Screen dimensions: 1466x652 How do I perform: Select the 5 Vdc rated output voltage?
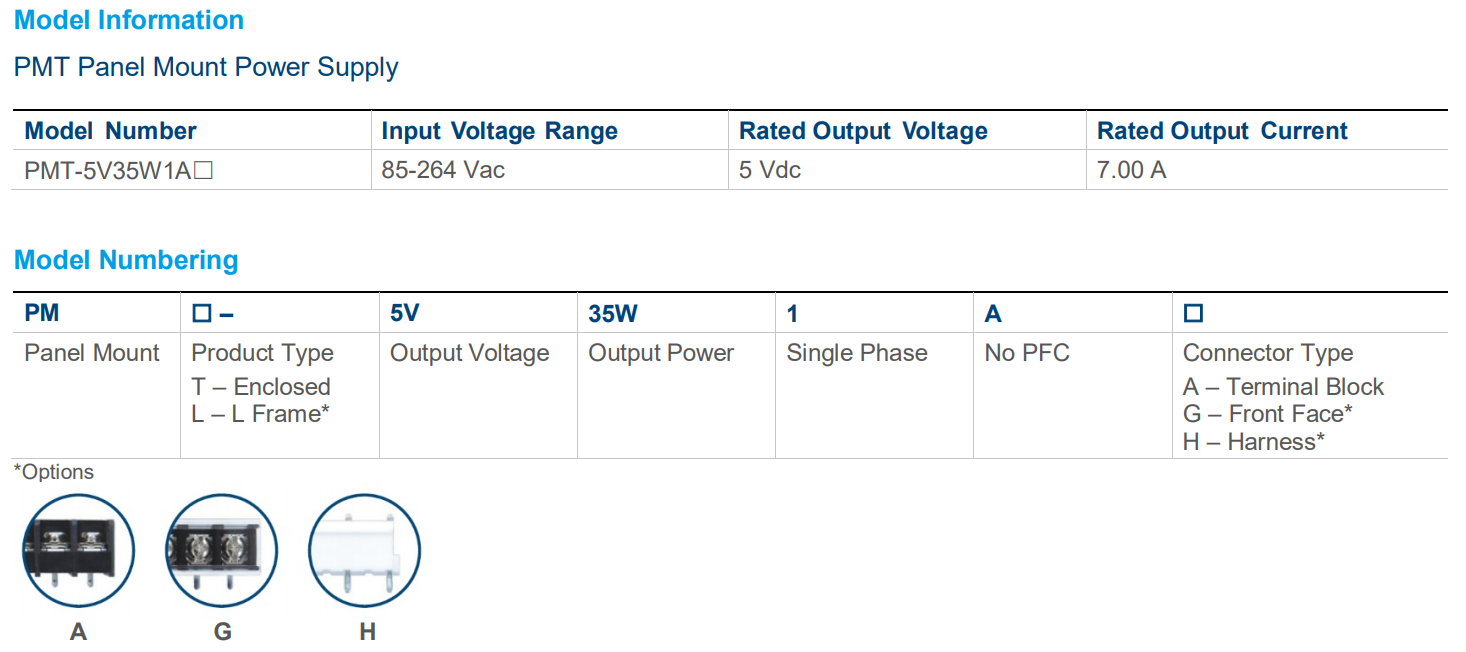tap(770, 170)
